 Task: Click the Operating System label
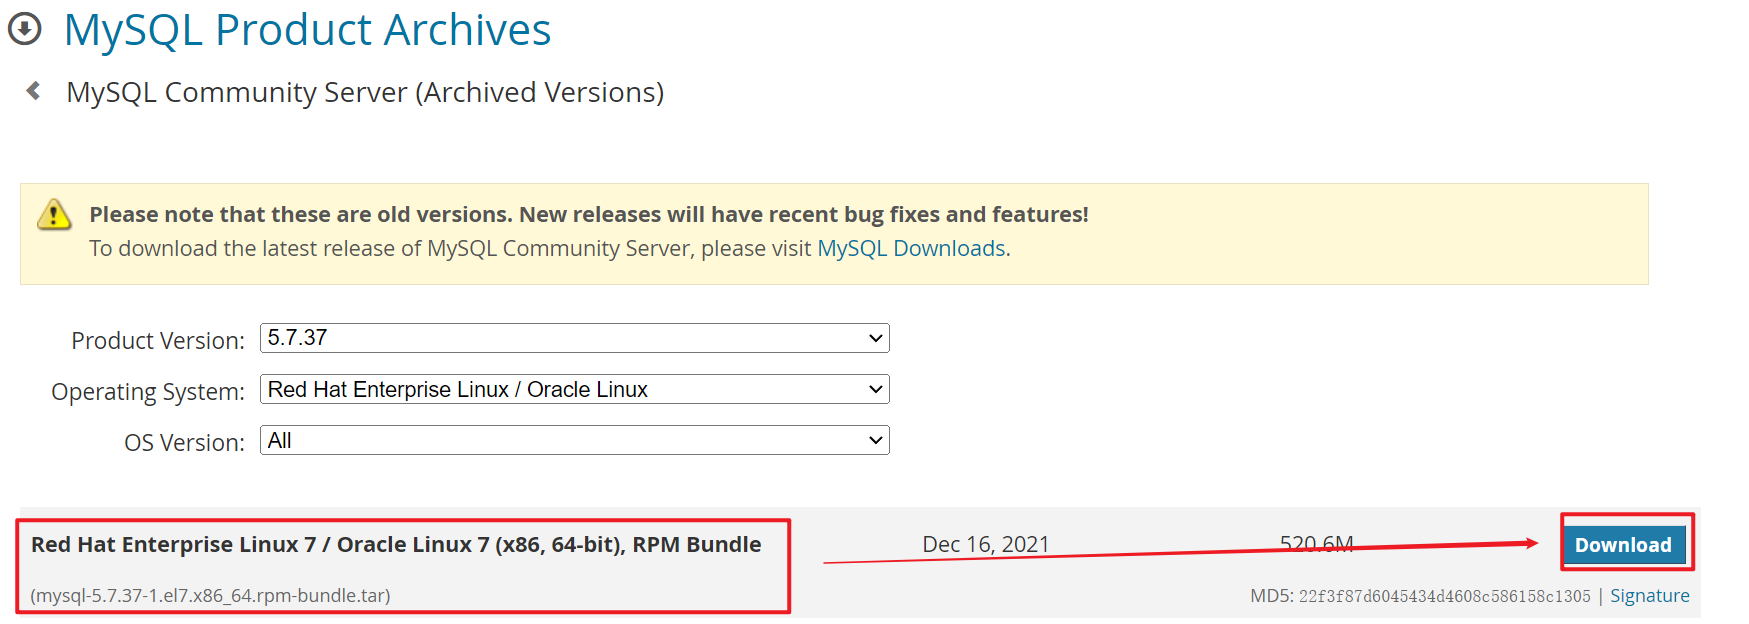click(148, 392)
